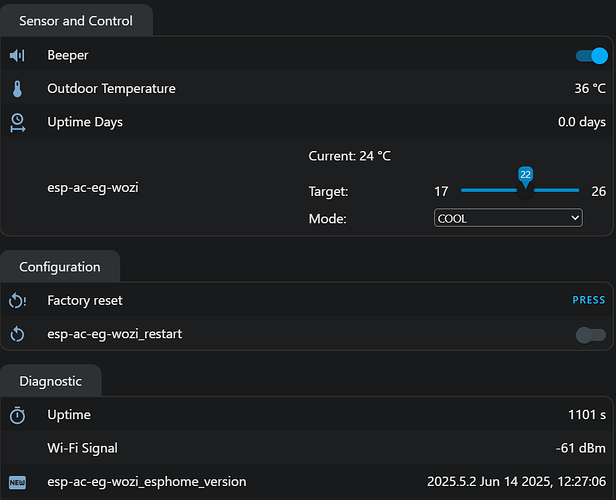This screenshot has height=500, width=616.
Task: Enable the esp-ac-eg-wozi_restart toggle
Action: tap(590, 335)
